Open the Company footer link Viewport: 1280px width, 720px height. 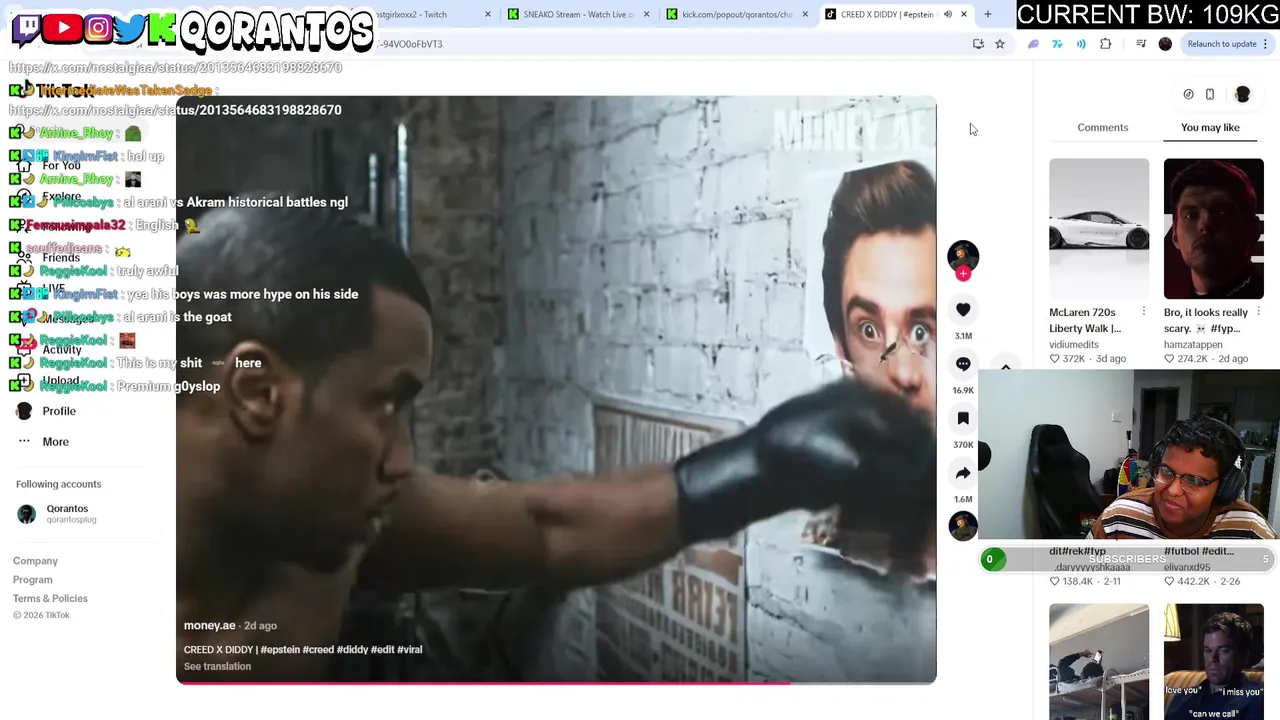click(35, 561)
